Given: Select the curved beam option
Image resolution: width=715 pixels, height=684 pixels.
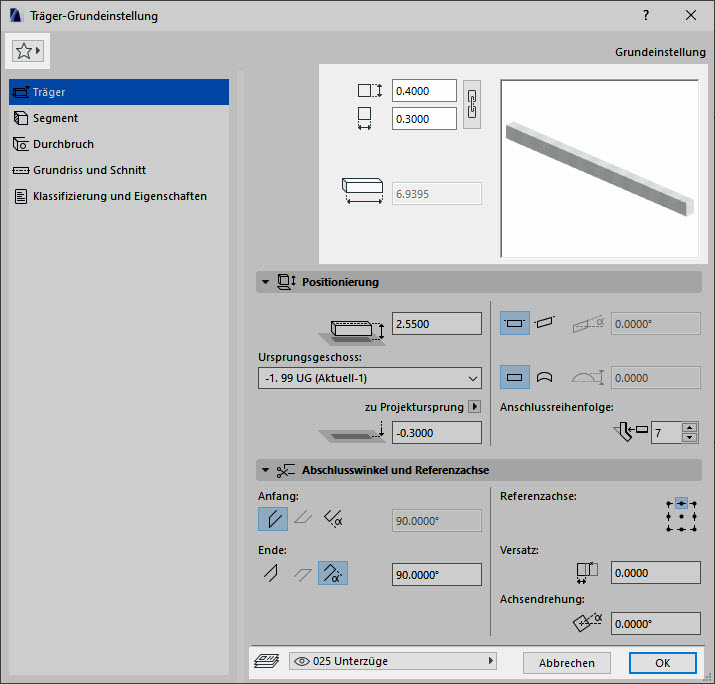Looking at the screenshot, I should [544, 377].
